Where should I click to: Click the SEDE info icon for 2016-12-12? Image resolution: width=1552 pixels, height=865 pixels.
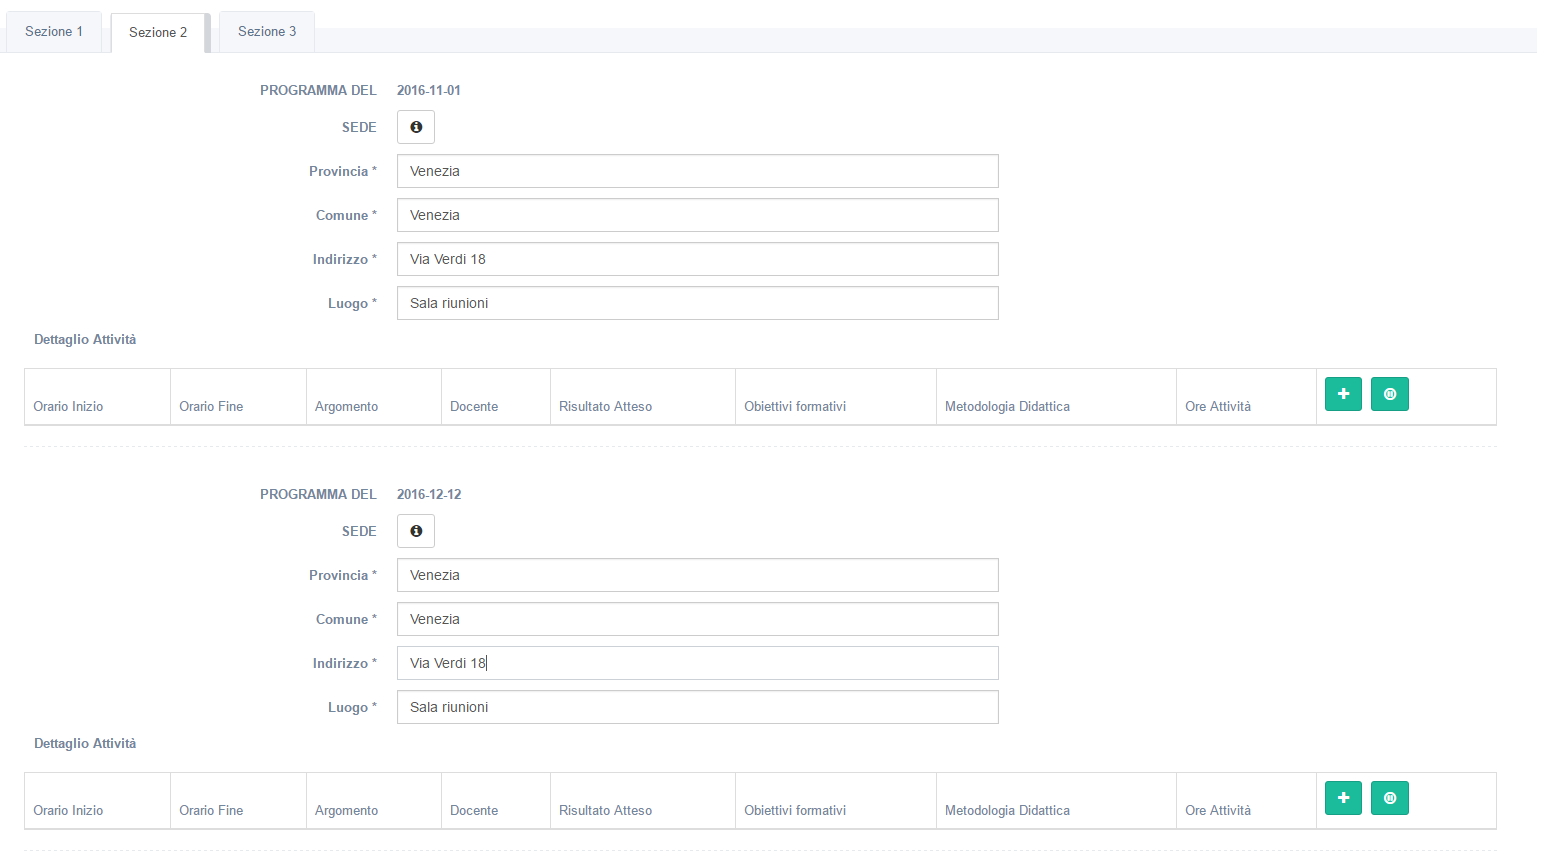[x=416, y=531]
